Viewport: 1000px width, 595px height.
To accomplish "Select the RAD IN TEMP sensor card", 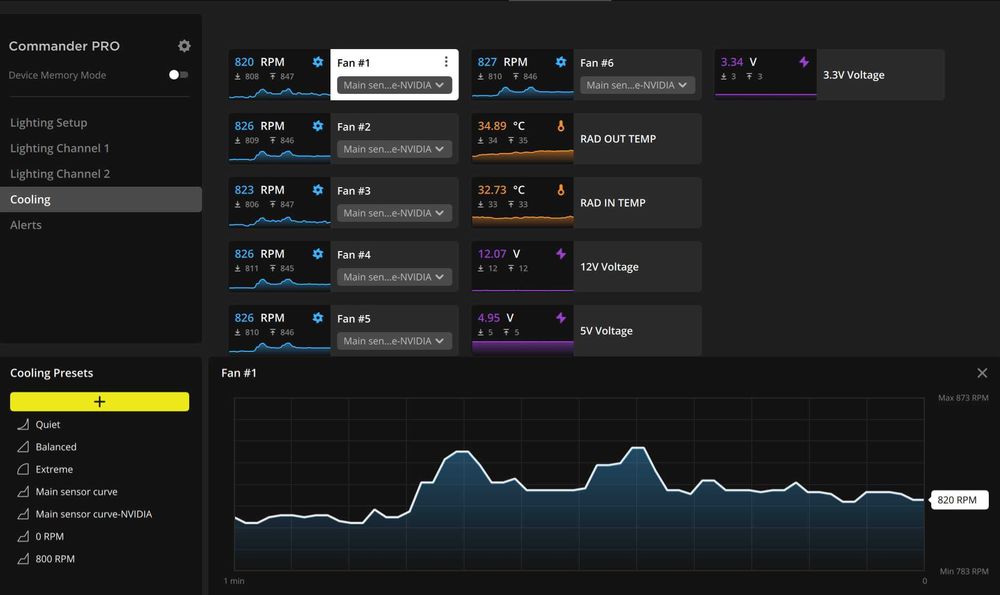I will [586, 202].
